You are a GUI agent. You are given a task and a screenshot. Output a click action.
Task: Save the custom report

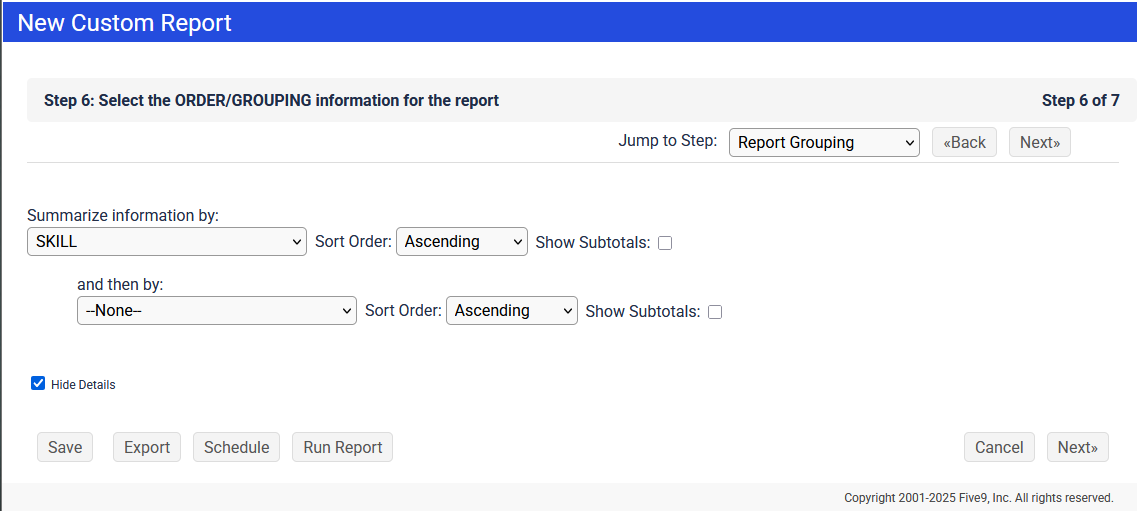[65, 447]
